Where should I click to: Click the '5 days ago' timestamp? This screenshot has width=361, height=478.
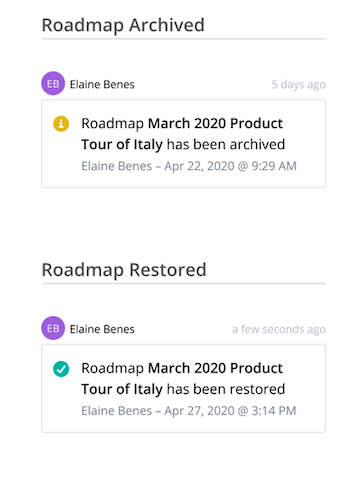(298, 85)
